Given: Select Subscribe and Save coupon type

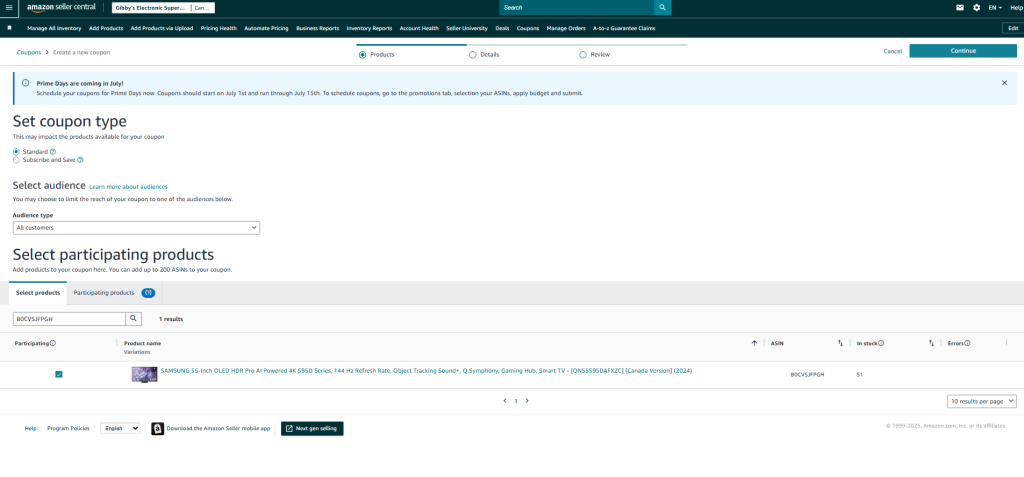Looking at the screenshot, I should pyautogui.click(x=16, y=159).
